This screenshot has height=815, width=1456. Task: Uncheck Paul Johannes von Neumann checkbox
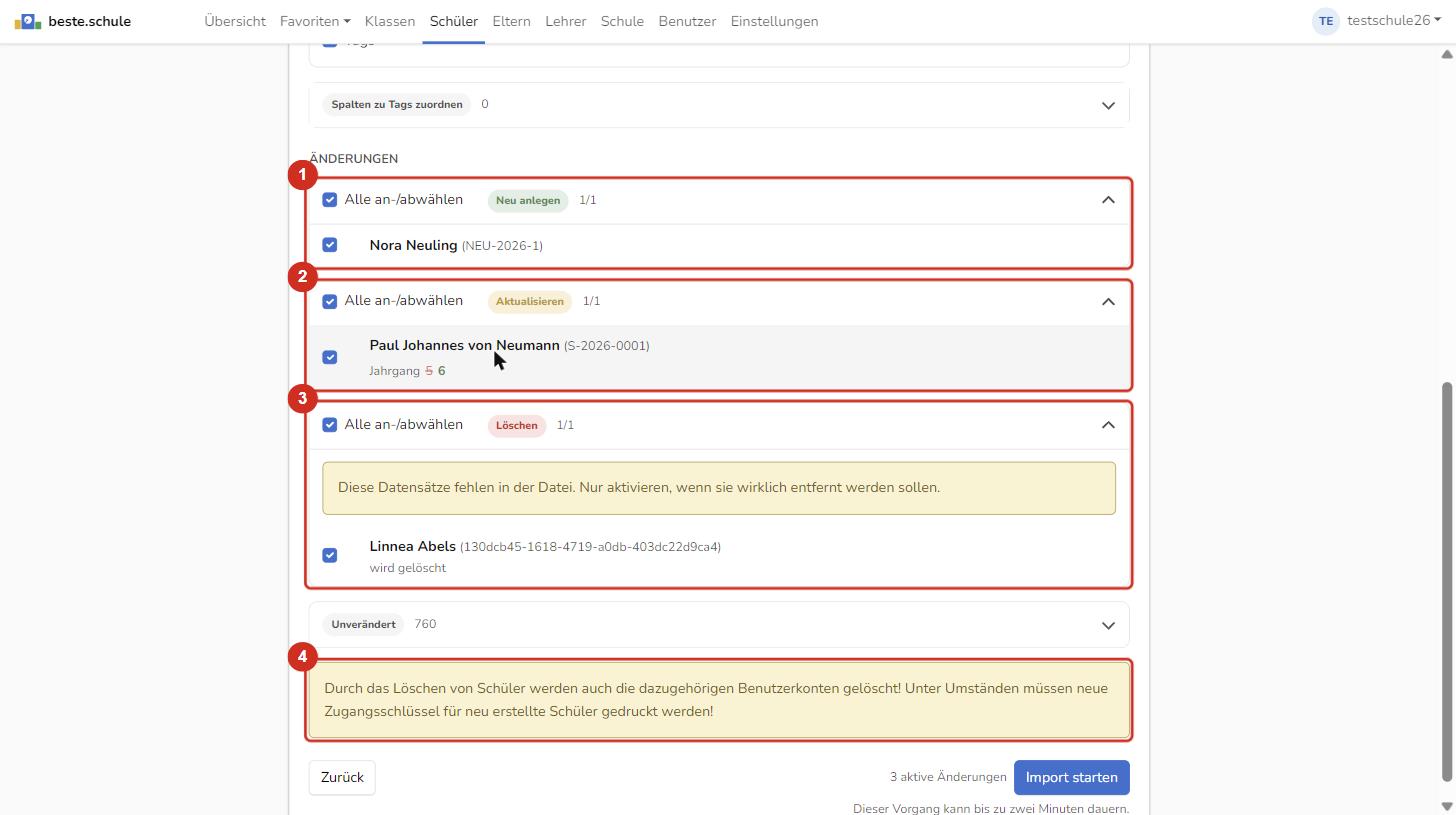coord(330,357)
